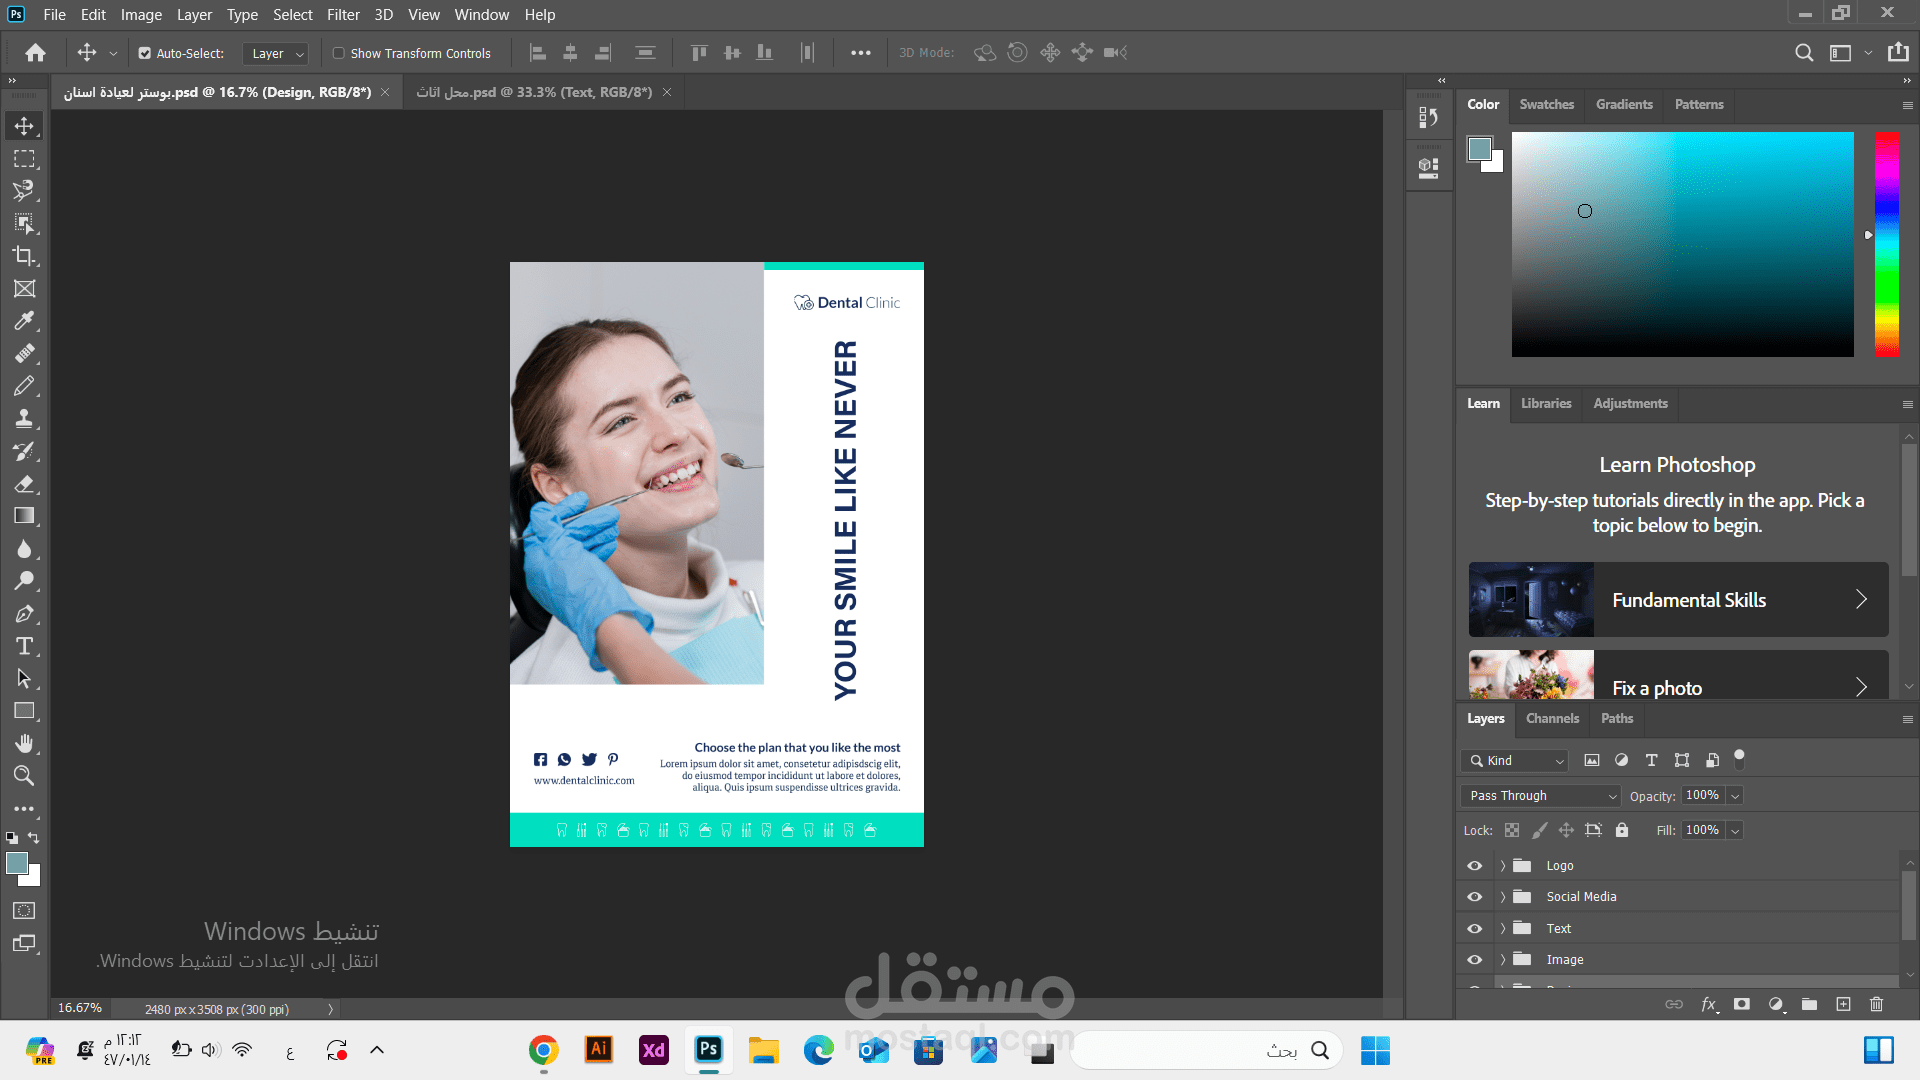Image resolution: width=1920 pixels, height=1080 pixels.
Task: Open Photoshop from the Windows taskbar
Action: click(709, 1050)
